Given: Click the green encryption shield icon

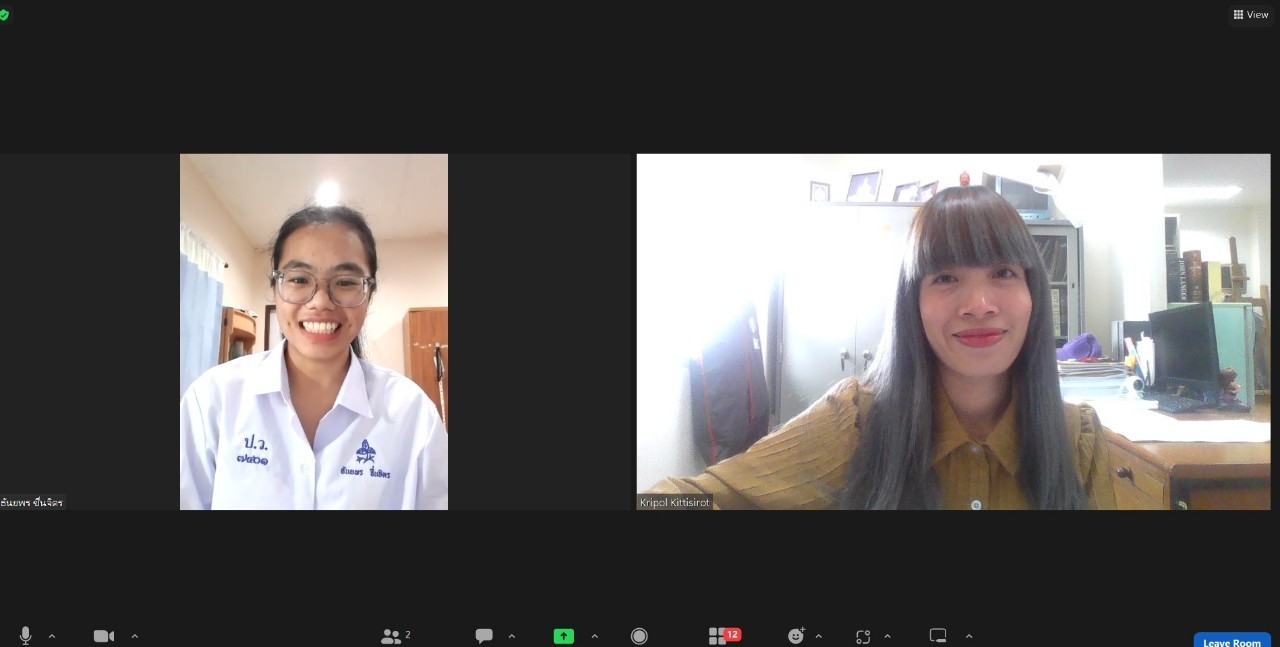Looking at the screenshot, I should point(5,15).
